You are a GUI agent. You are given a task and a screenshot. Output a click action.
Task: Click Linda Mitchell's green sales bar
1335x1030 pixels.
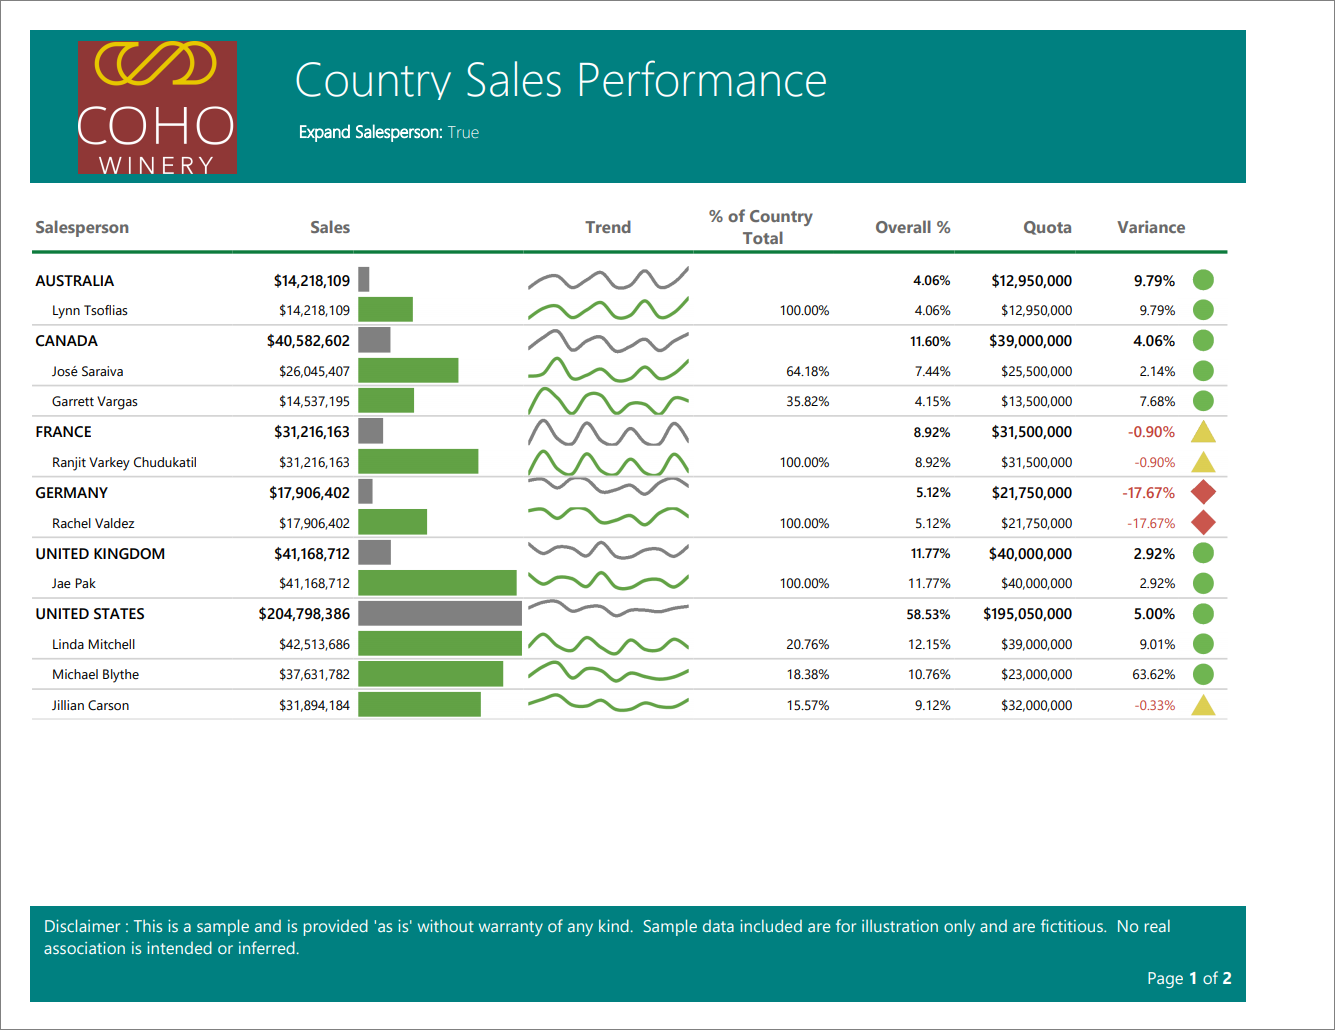pyautogui.click(x=440, y=644)
